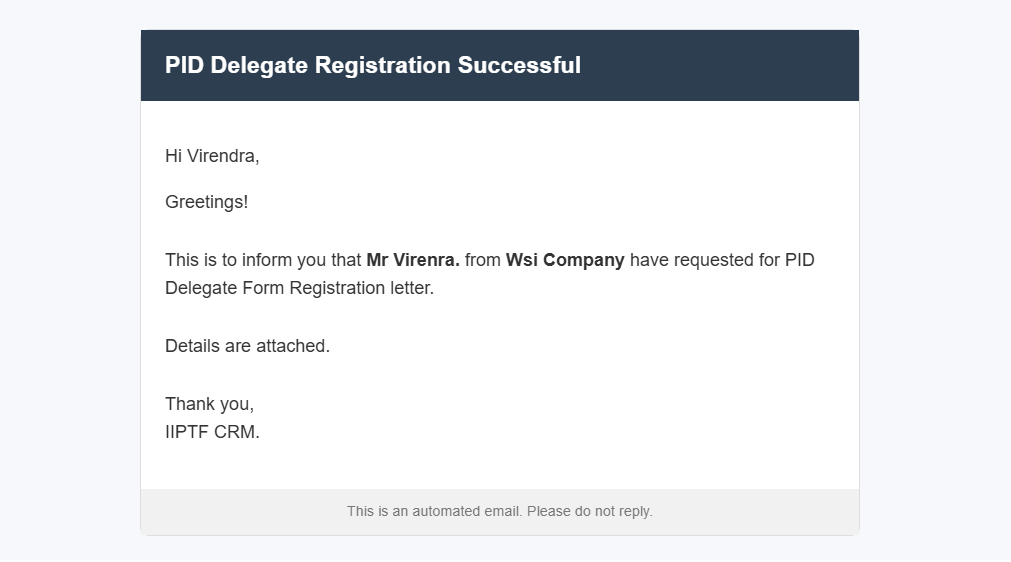
Task: Click the "IIPTF CRM." signature
Action: tap(212, 433)
